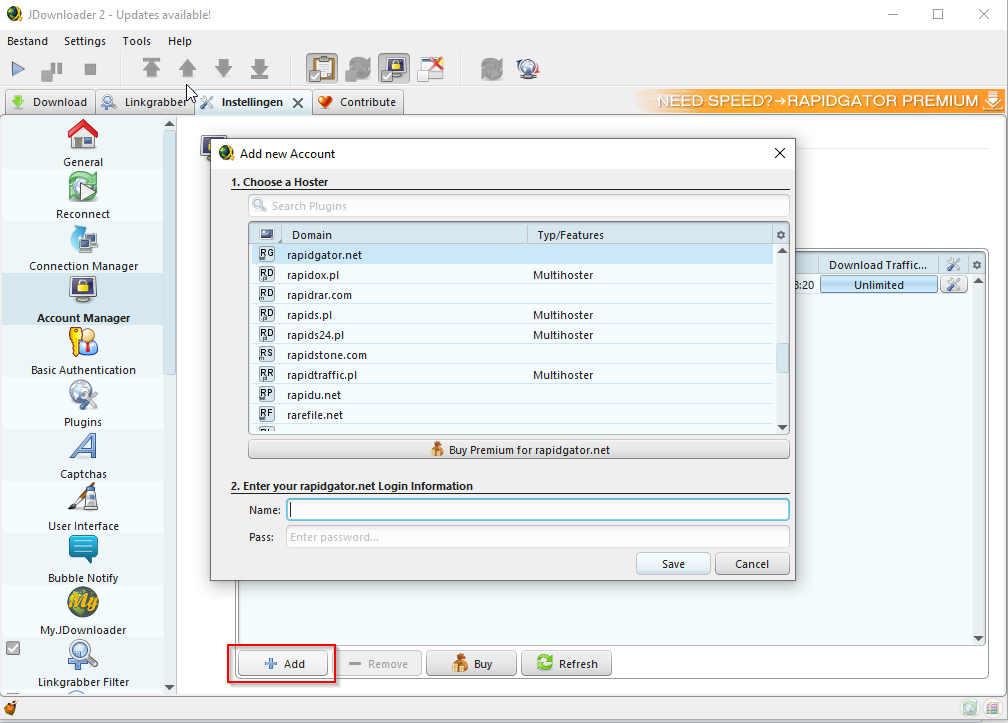1008x723 pixels.
Task: Click the Buy button
Action: tap(471, 663)
